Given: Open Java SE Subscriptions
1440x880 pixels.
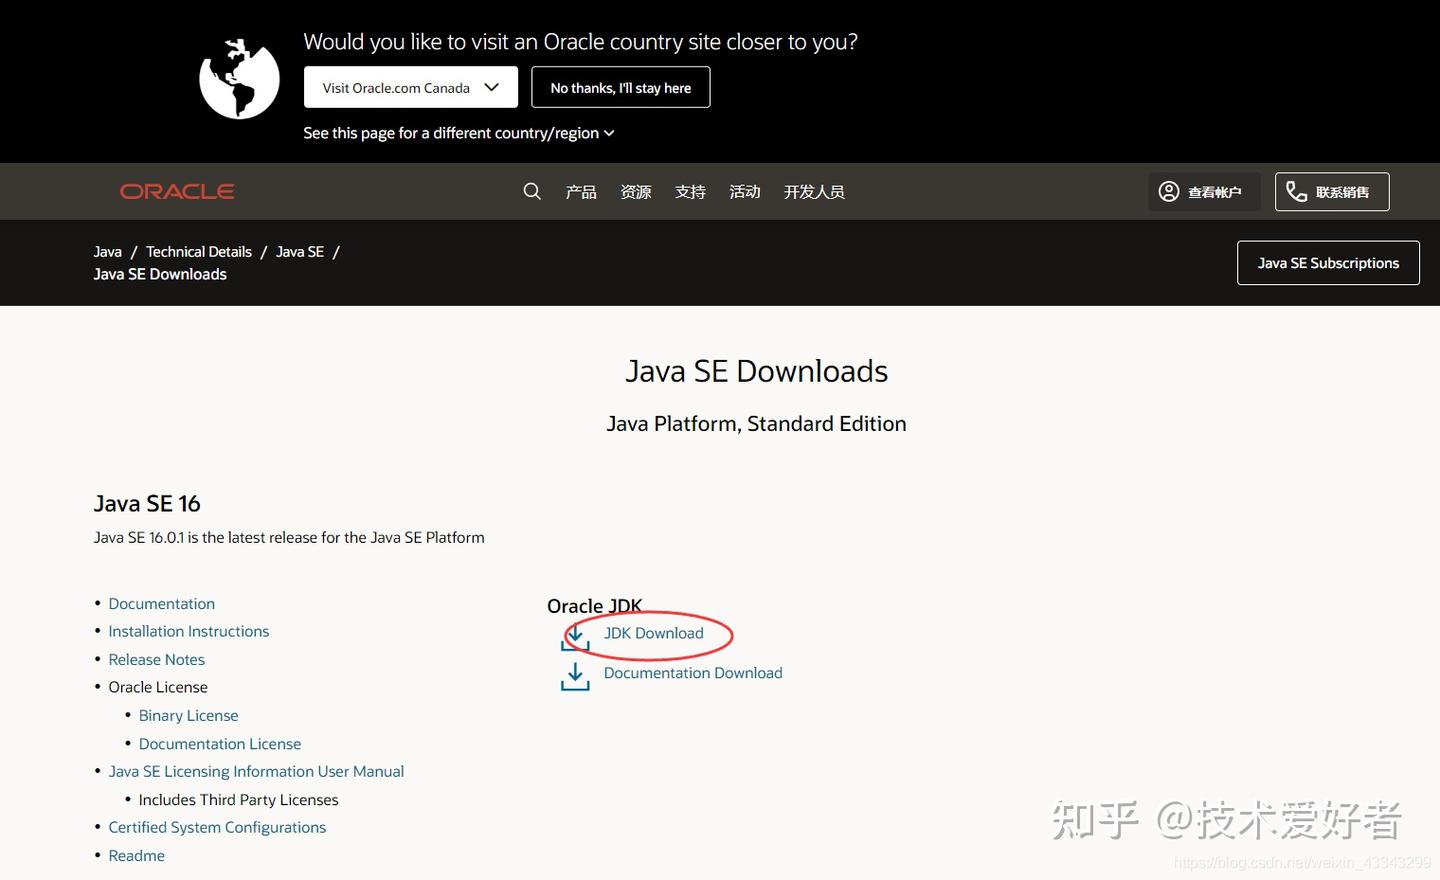Looking at the screenshot, I should tap(1328, 262).
